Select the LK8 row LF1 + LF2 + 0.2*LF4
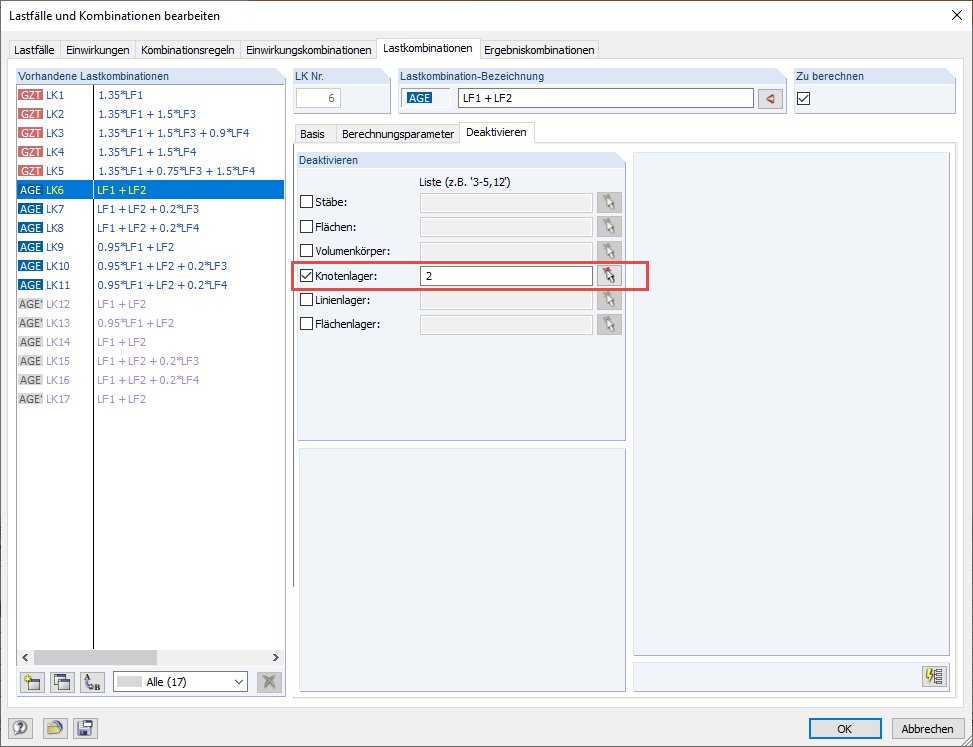Screen dimensions: 973x747 click(x=151, y=228)
